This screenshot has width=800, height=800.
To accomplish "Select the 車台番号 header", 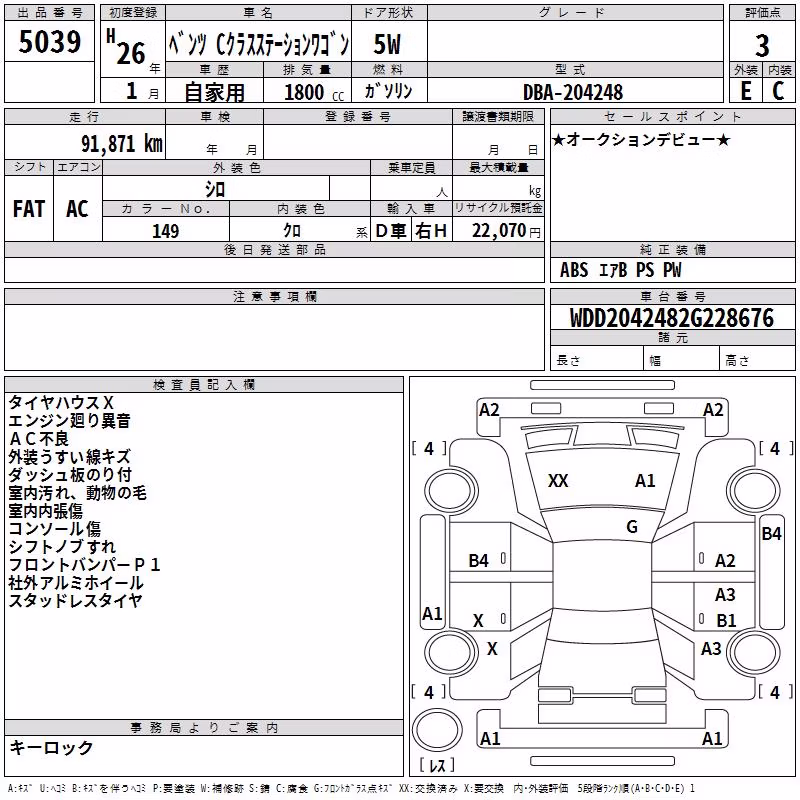I will (672, 296).
